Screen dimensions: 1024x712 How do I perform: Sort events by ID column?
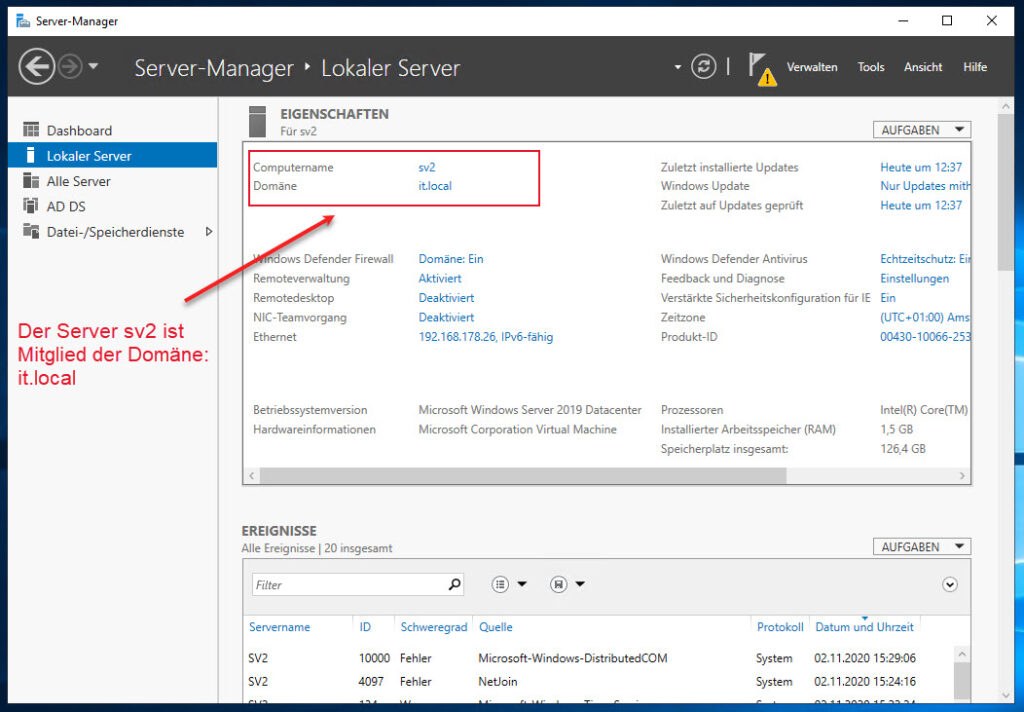tap(365, 627)
